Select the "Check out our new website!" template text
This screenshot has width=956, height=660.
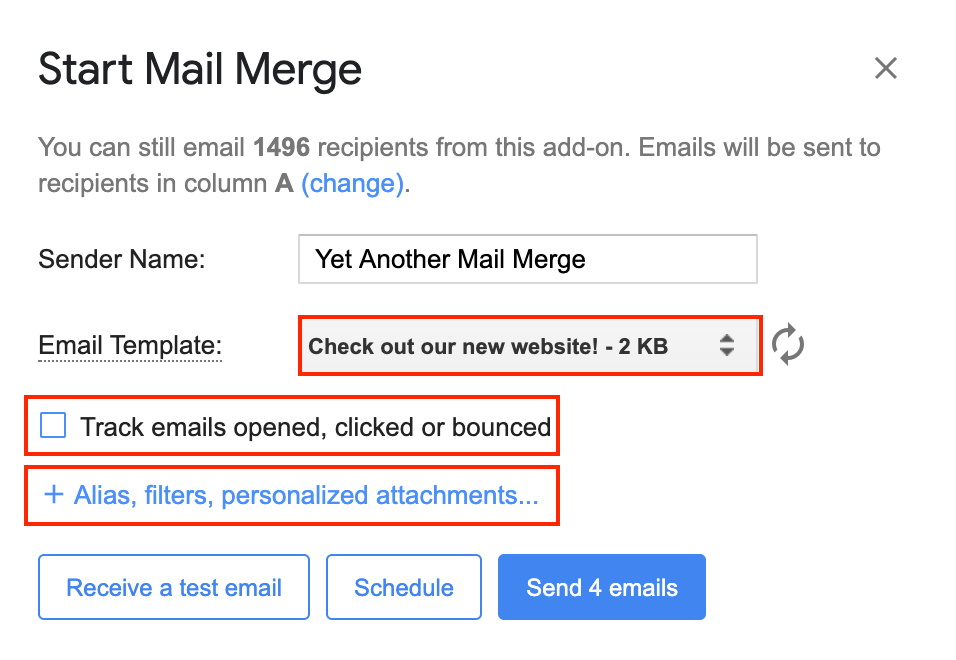click(487, 347)
